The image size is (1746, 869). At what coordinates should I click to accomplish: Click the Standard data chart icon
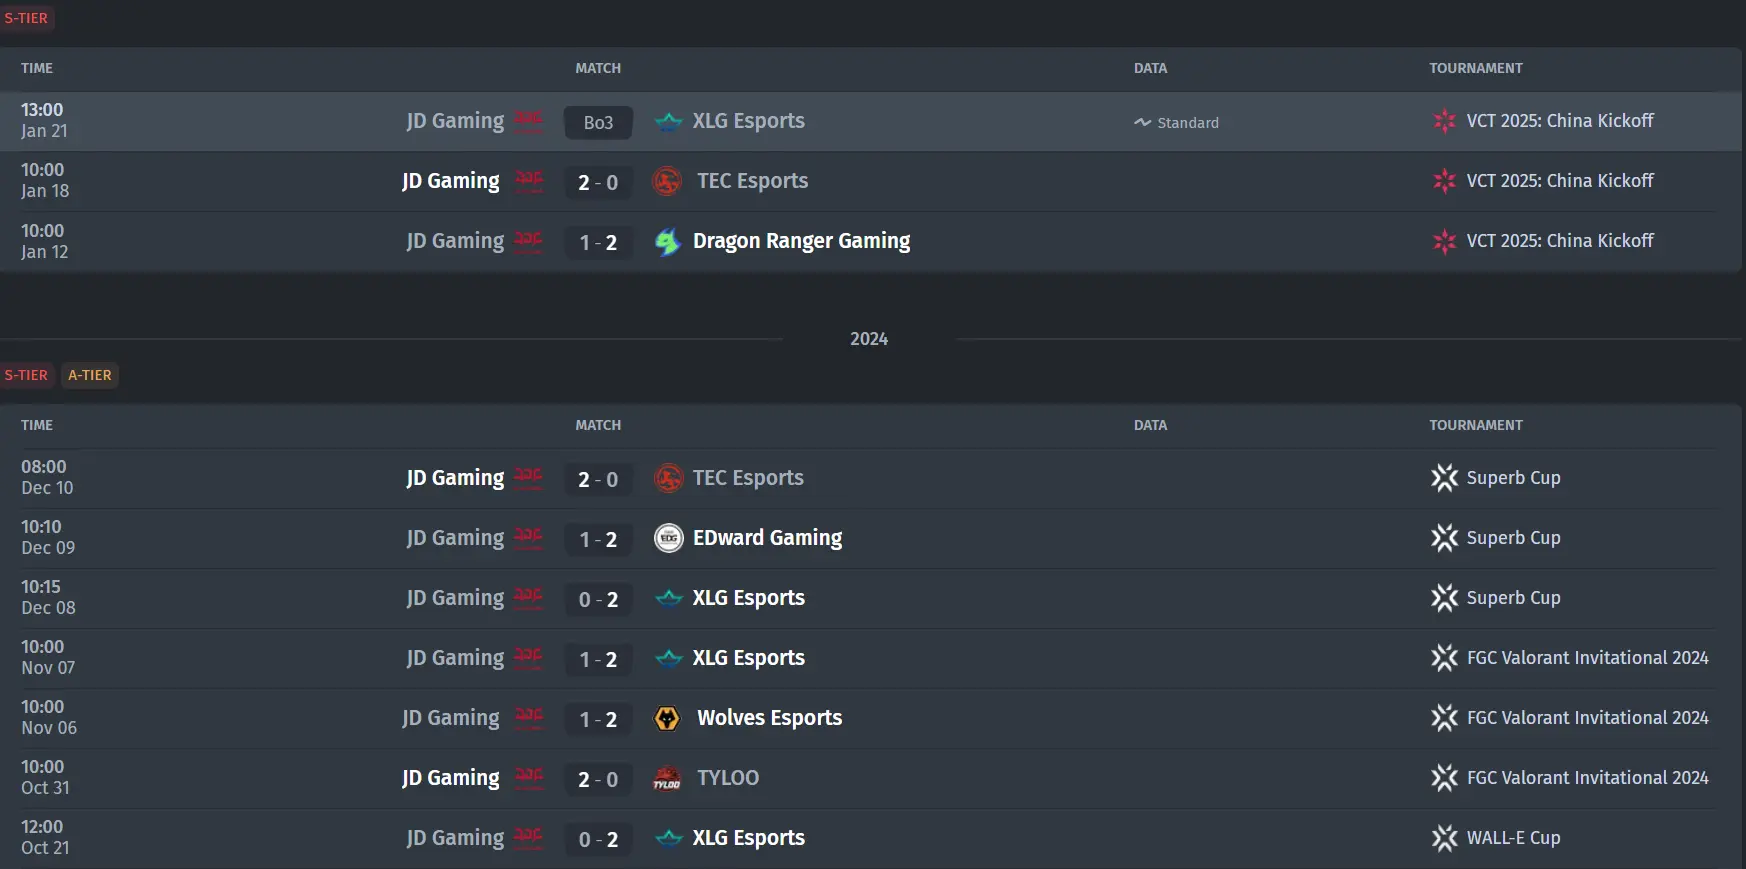pos(1142,122)
